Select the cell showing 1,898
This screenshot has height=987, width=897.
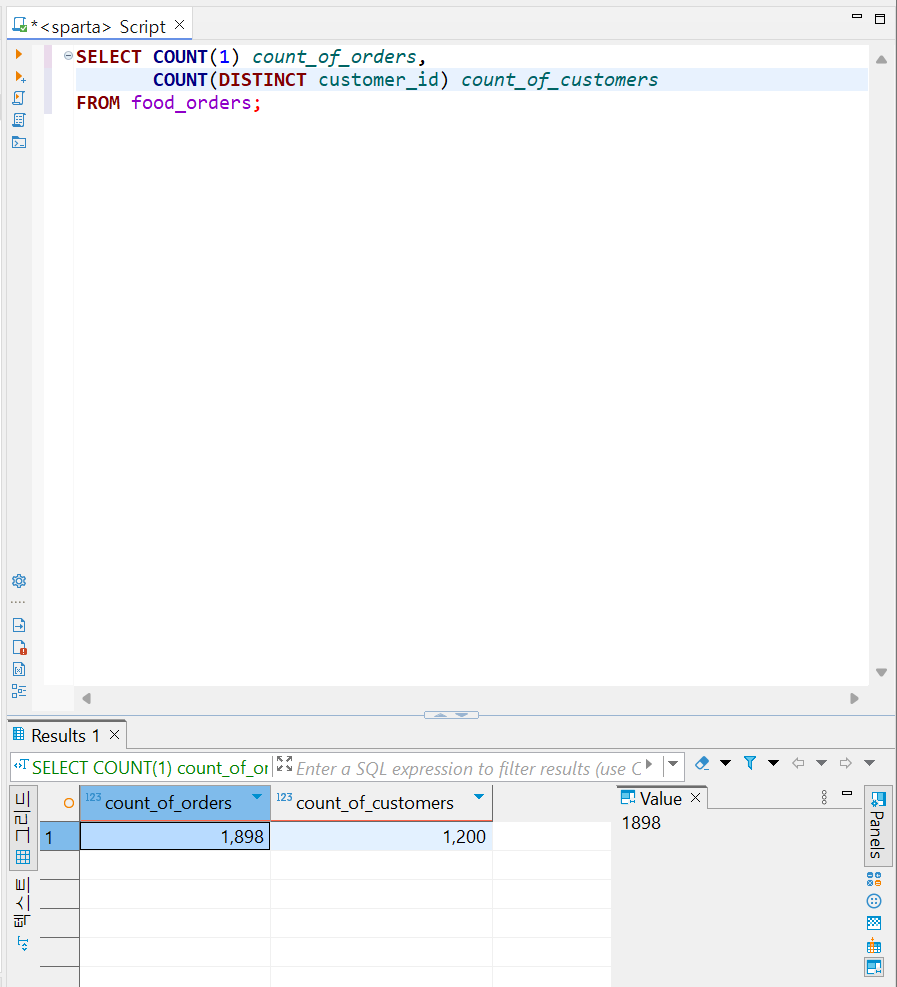[175, 837]
